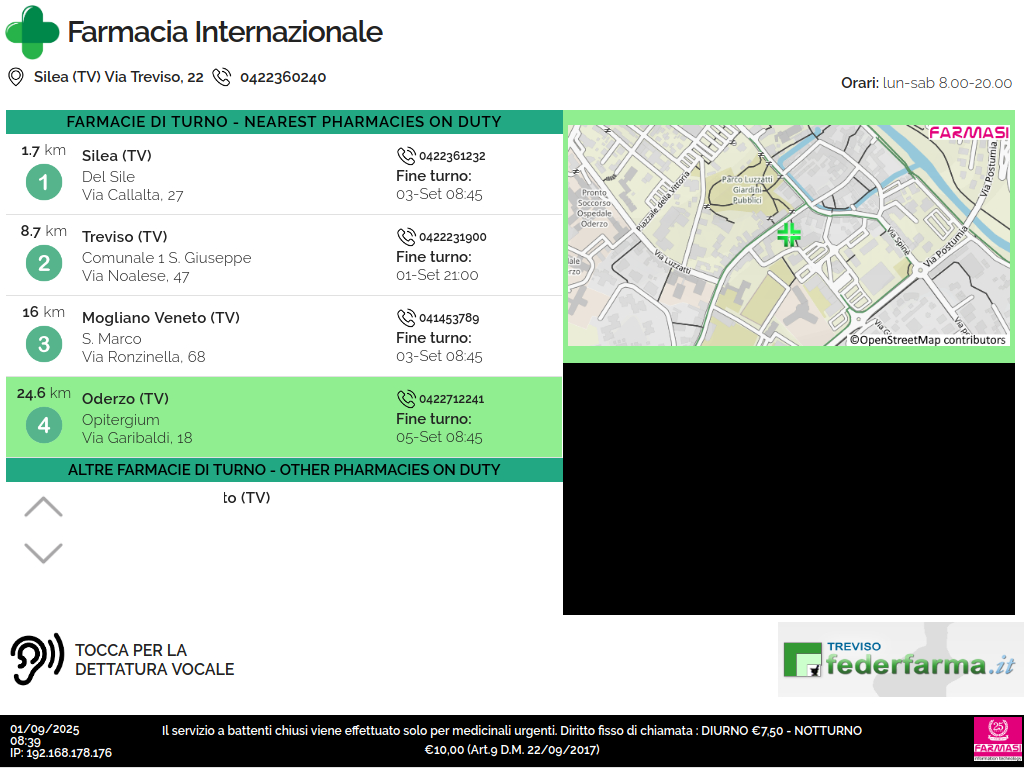The height and width of the screenshot is (768, 1024).
Task: Call Silea pharmacy number 0422361232
Action: pos(441,156)
